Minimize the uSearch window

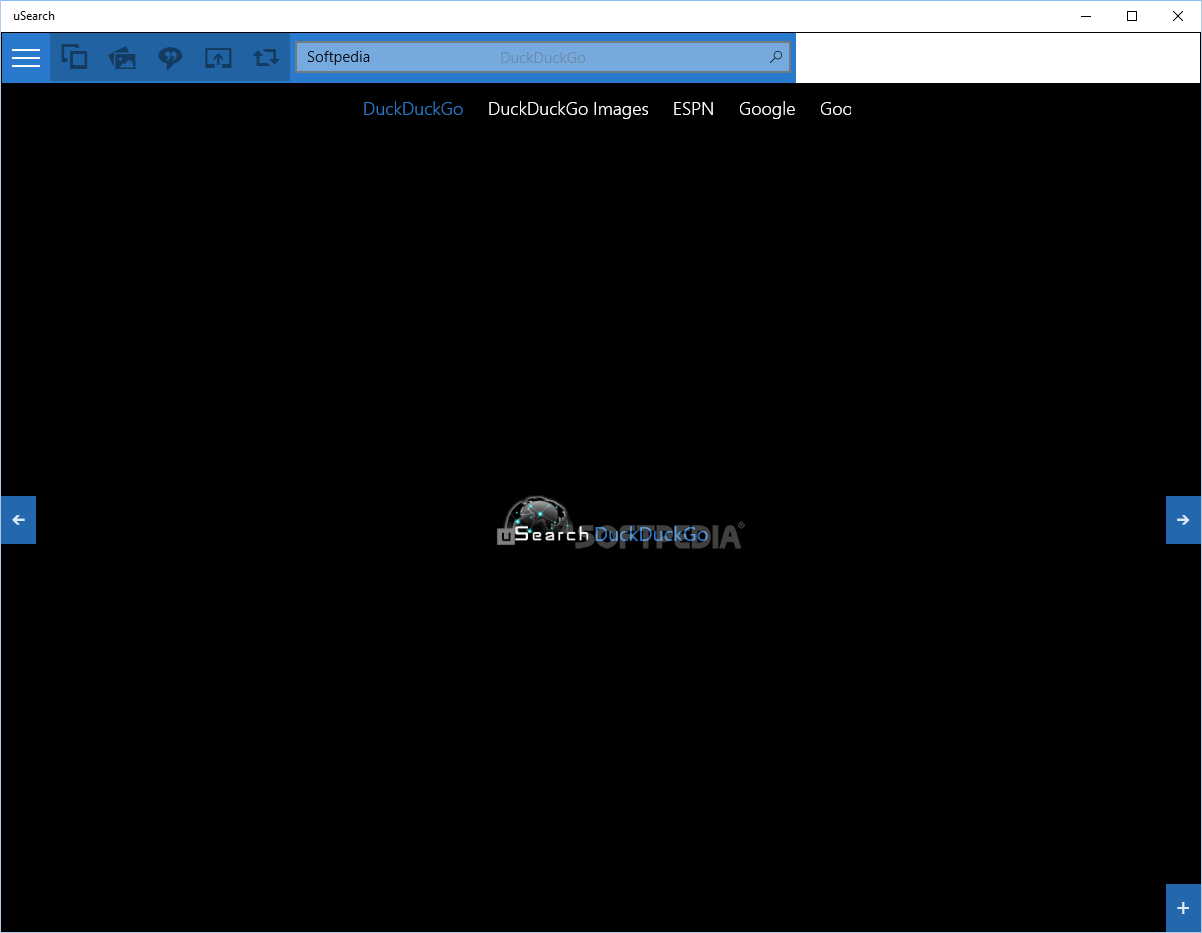[1086, 16]
